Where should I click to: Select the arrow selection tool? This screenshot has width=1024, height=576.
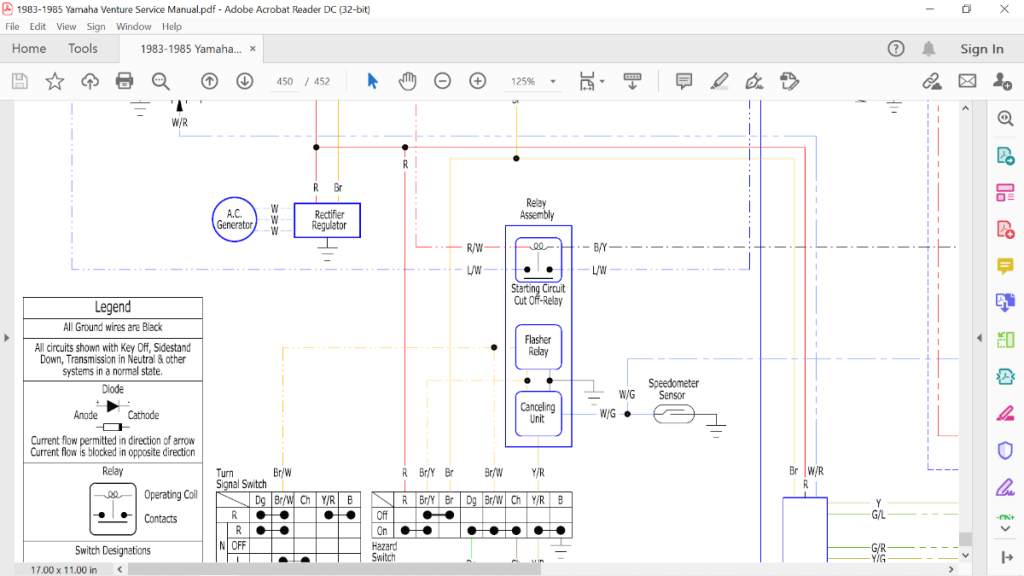click(372, 81)
